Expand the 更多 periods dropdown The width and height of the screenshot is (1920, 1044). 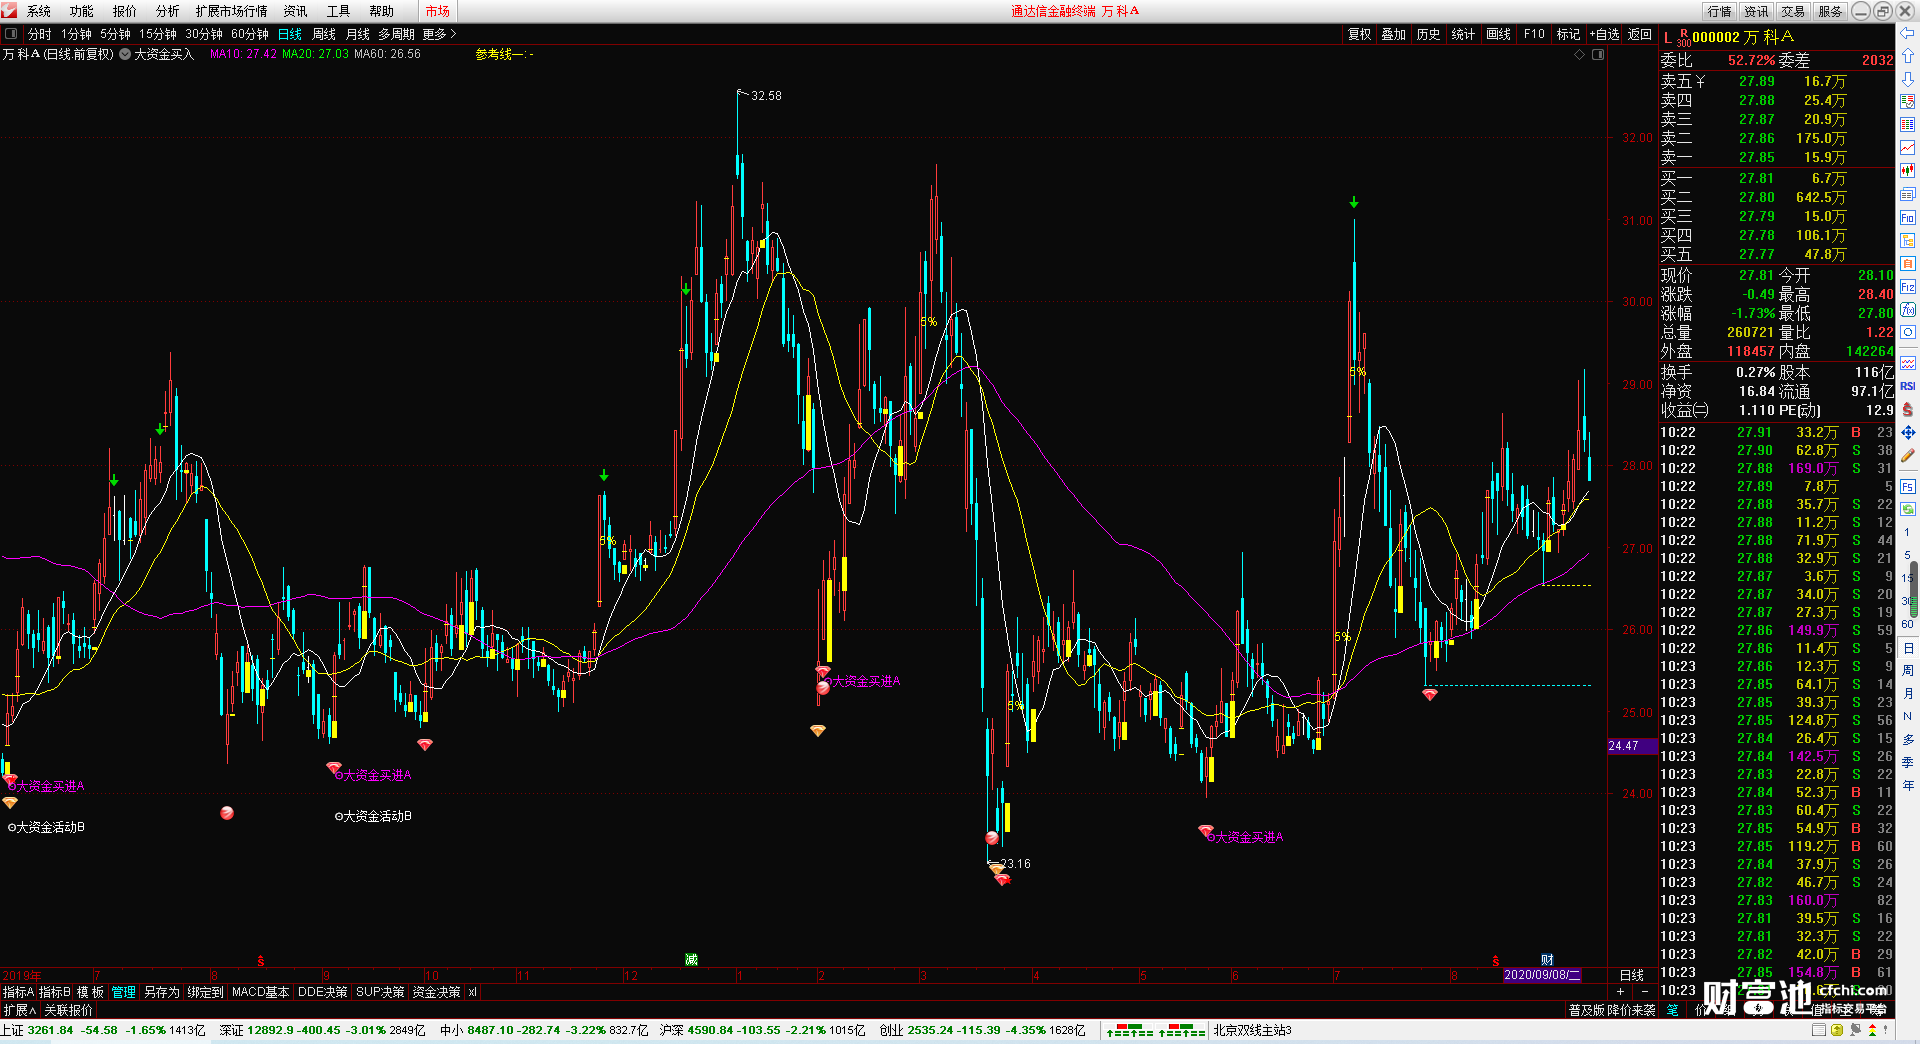(x=439, y=34)
